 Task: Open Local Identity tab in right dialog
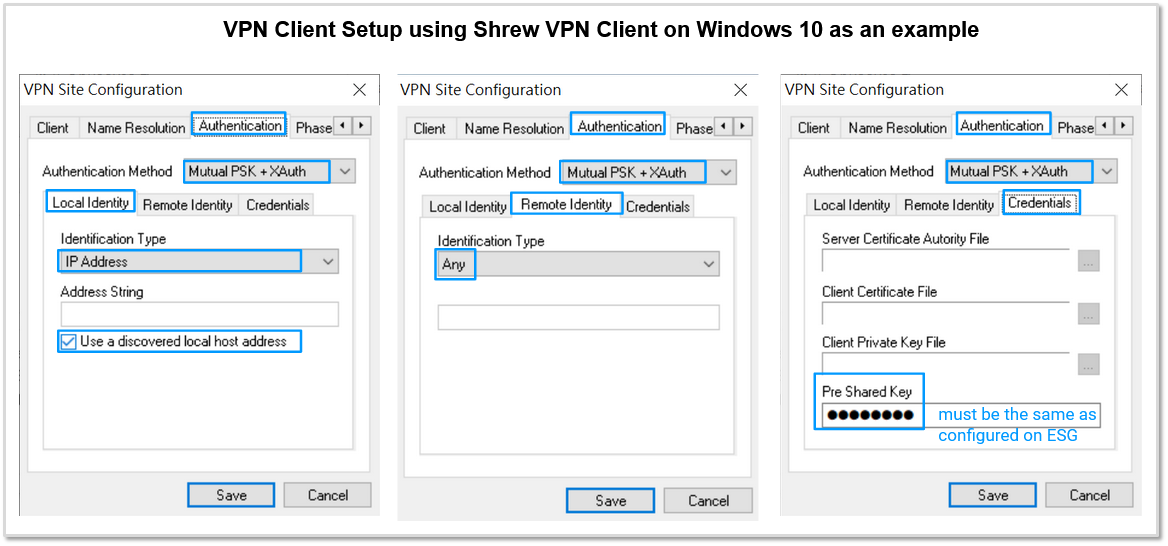(851, 205)
